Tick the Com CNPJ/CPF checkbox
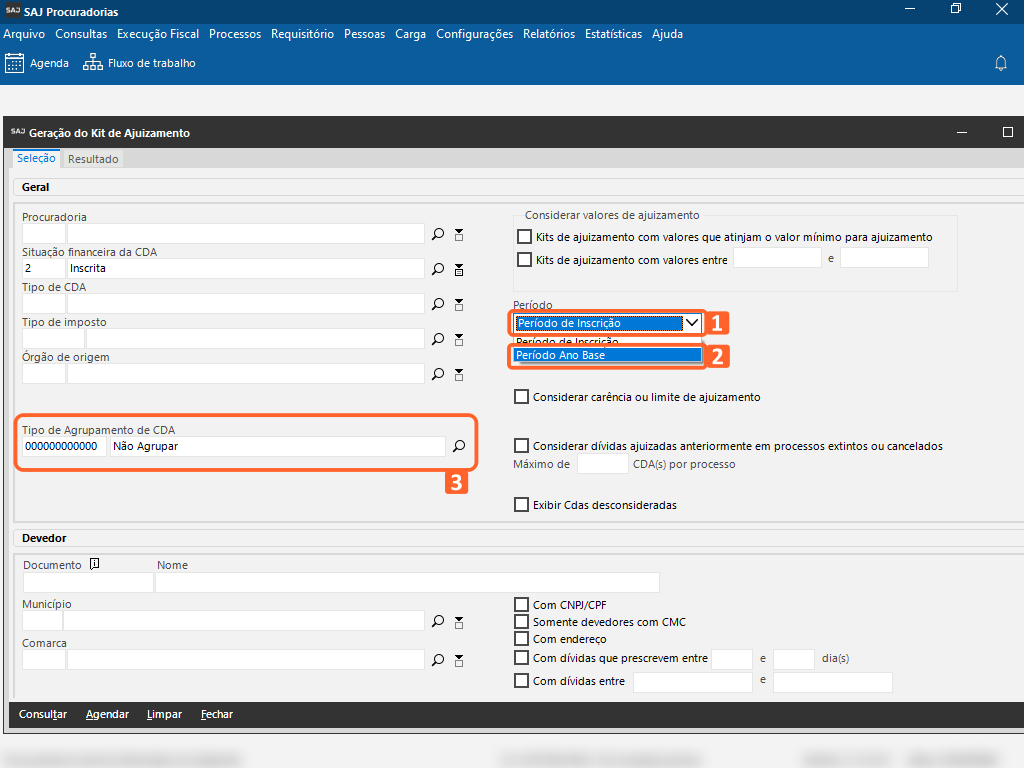This screenshot has height=768, width=1024. (x=521, y=605)
